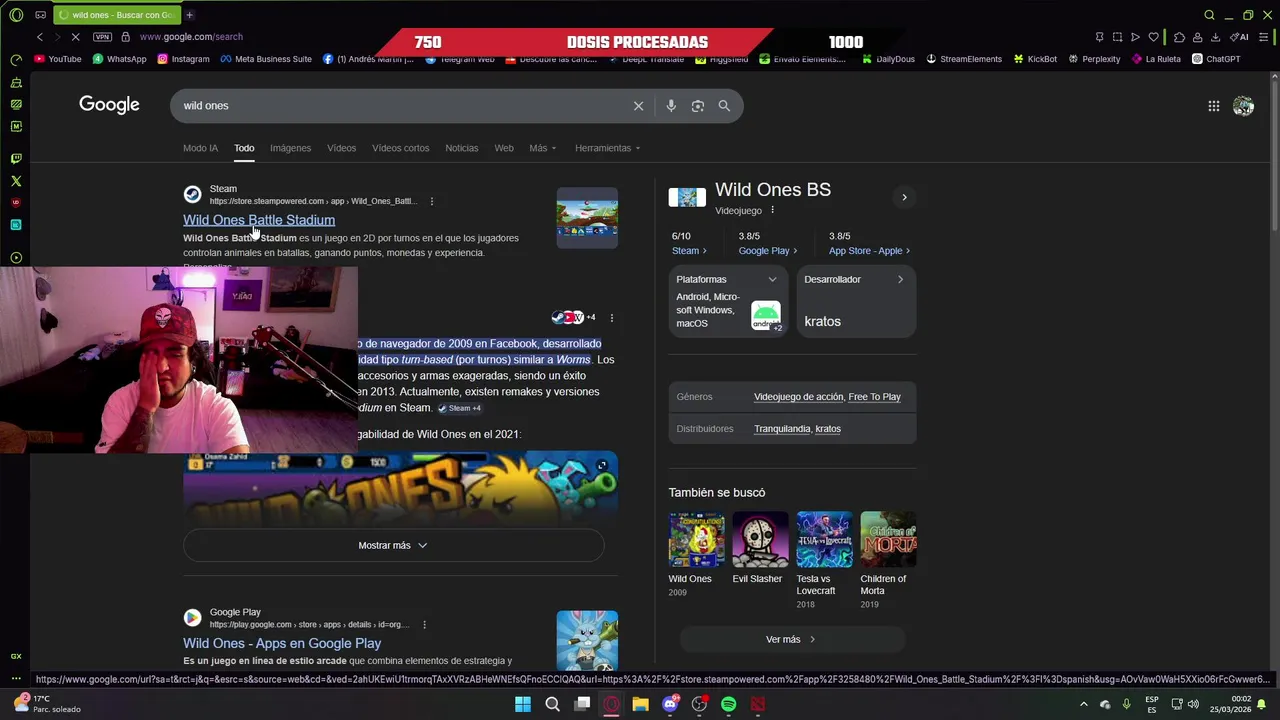Click the Ver más button

(x=791, y=639)
